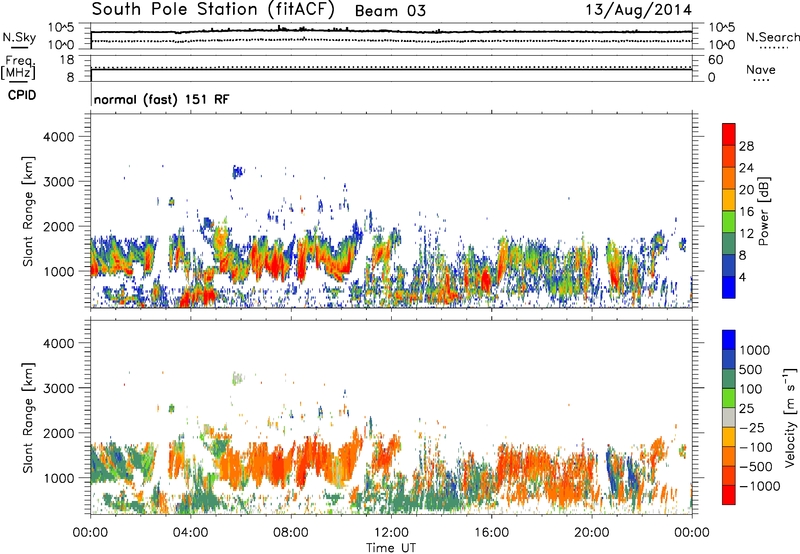Click the yellow 16–20 dB power colorbar segment
Screen dimensions: 800x554
pos(729,200)
